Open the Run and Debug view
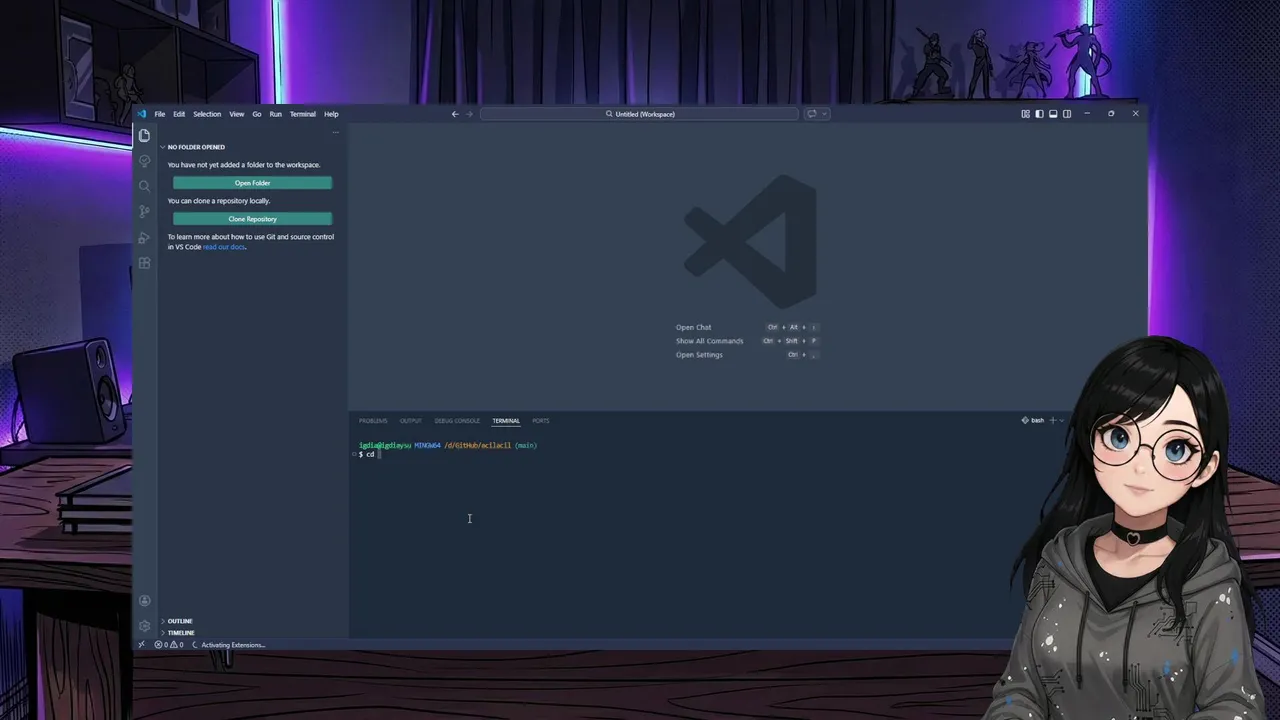Viewport: 1280px width, 720px height. pos(144,237)
